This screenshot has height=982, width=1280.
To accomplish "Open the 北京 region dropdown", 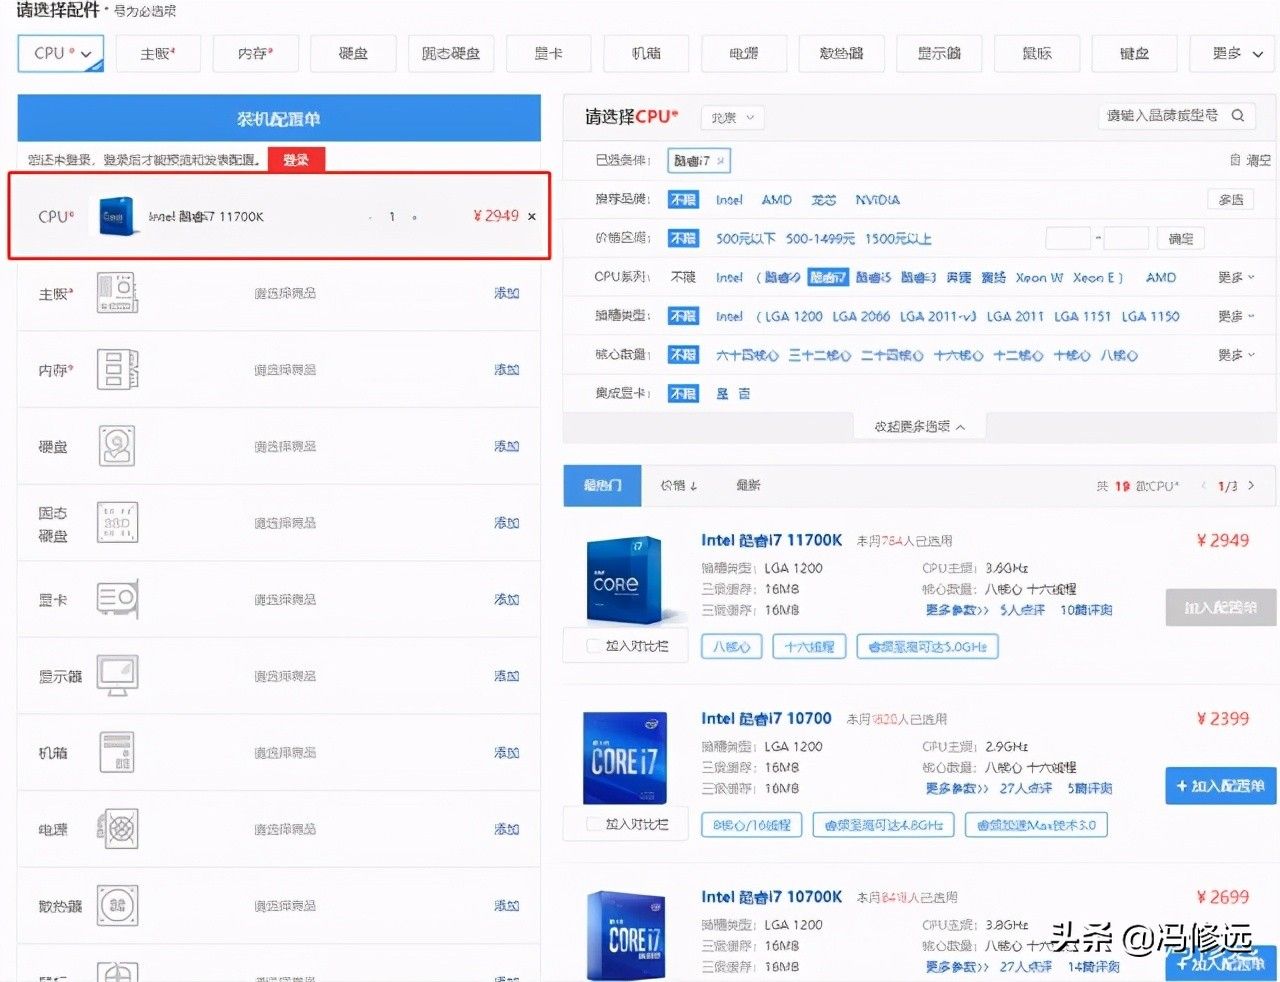I will pos(732,118).
